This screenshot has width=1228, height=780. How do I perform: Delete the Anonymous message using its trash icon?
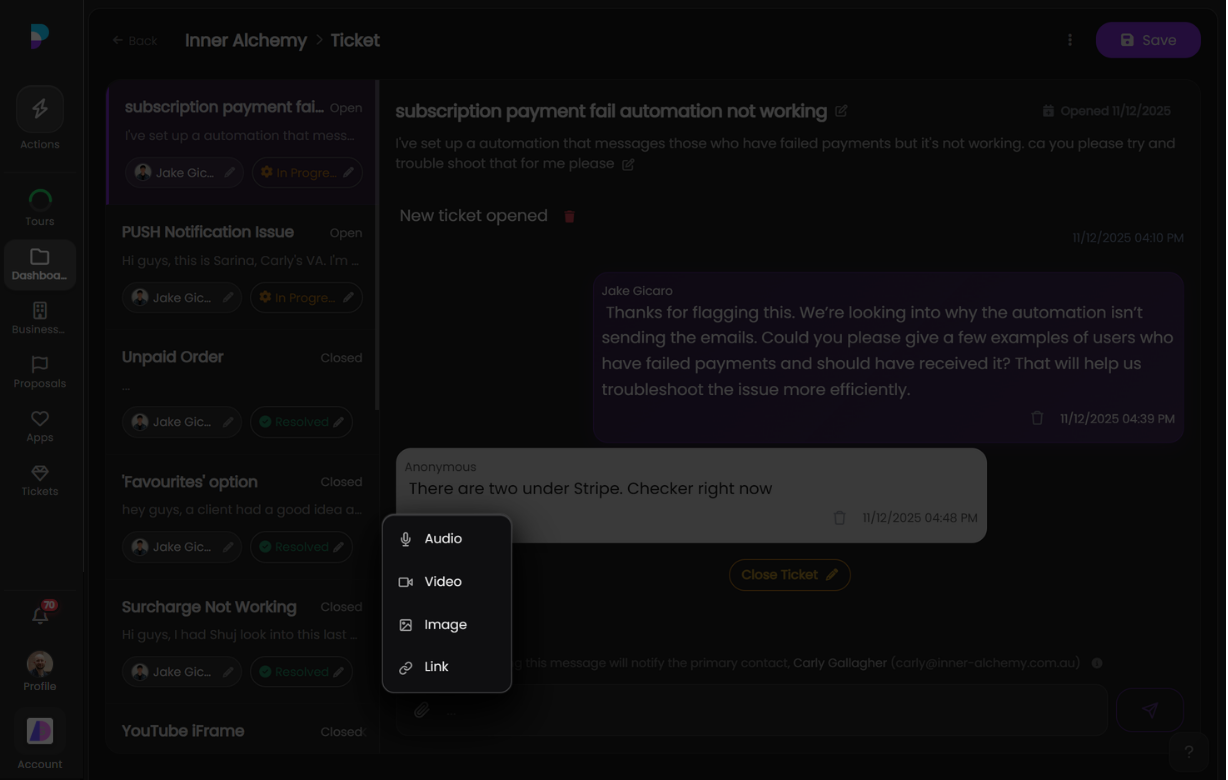838,518
